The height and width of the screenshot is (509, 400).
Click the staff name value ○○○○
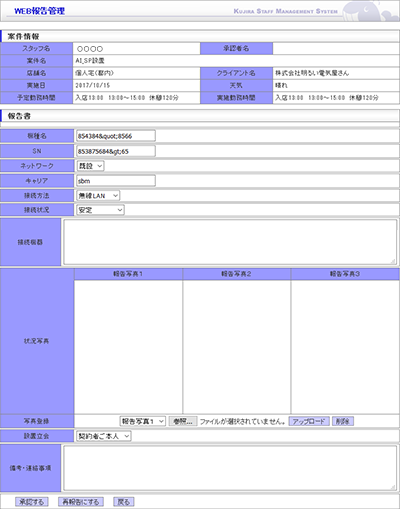(90, 49)
